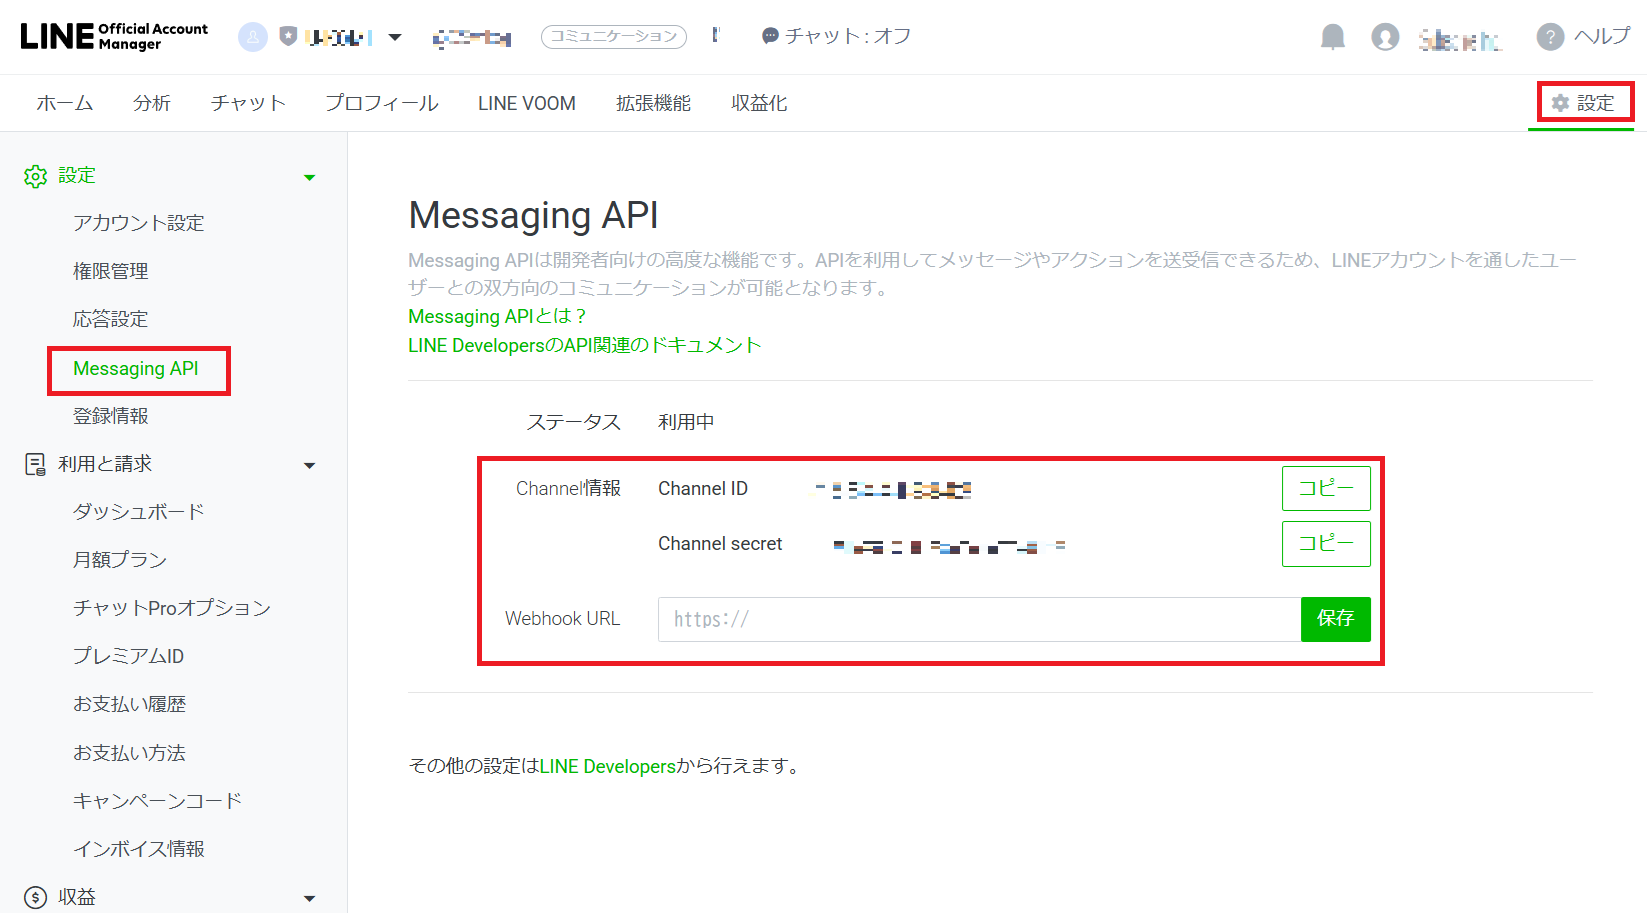
Task: Click the user profile avatar icon
Action: coord(1385,37)
